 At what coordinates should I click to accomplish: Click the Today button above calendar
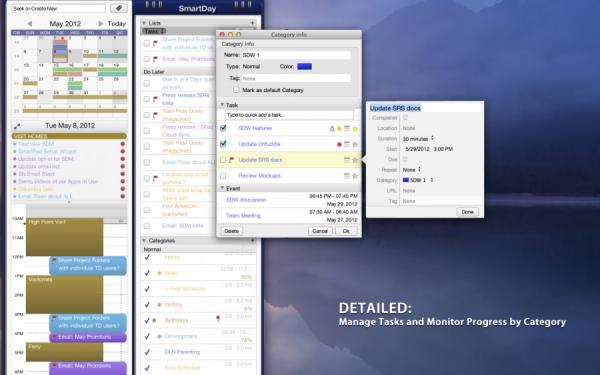pyautogui.click(x=116, y=24)
